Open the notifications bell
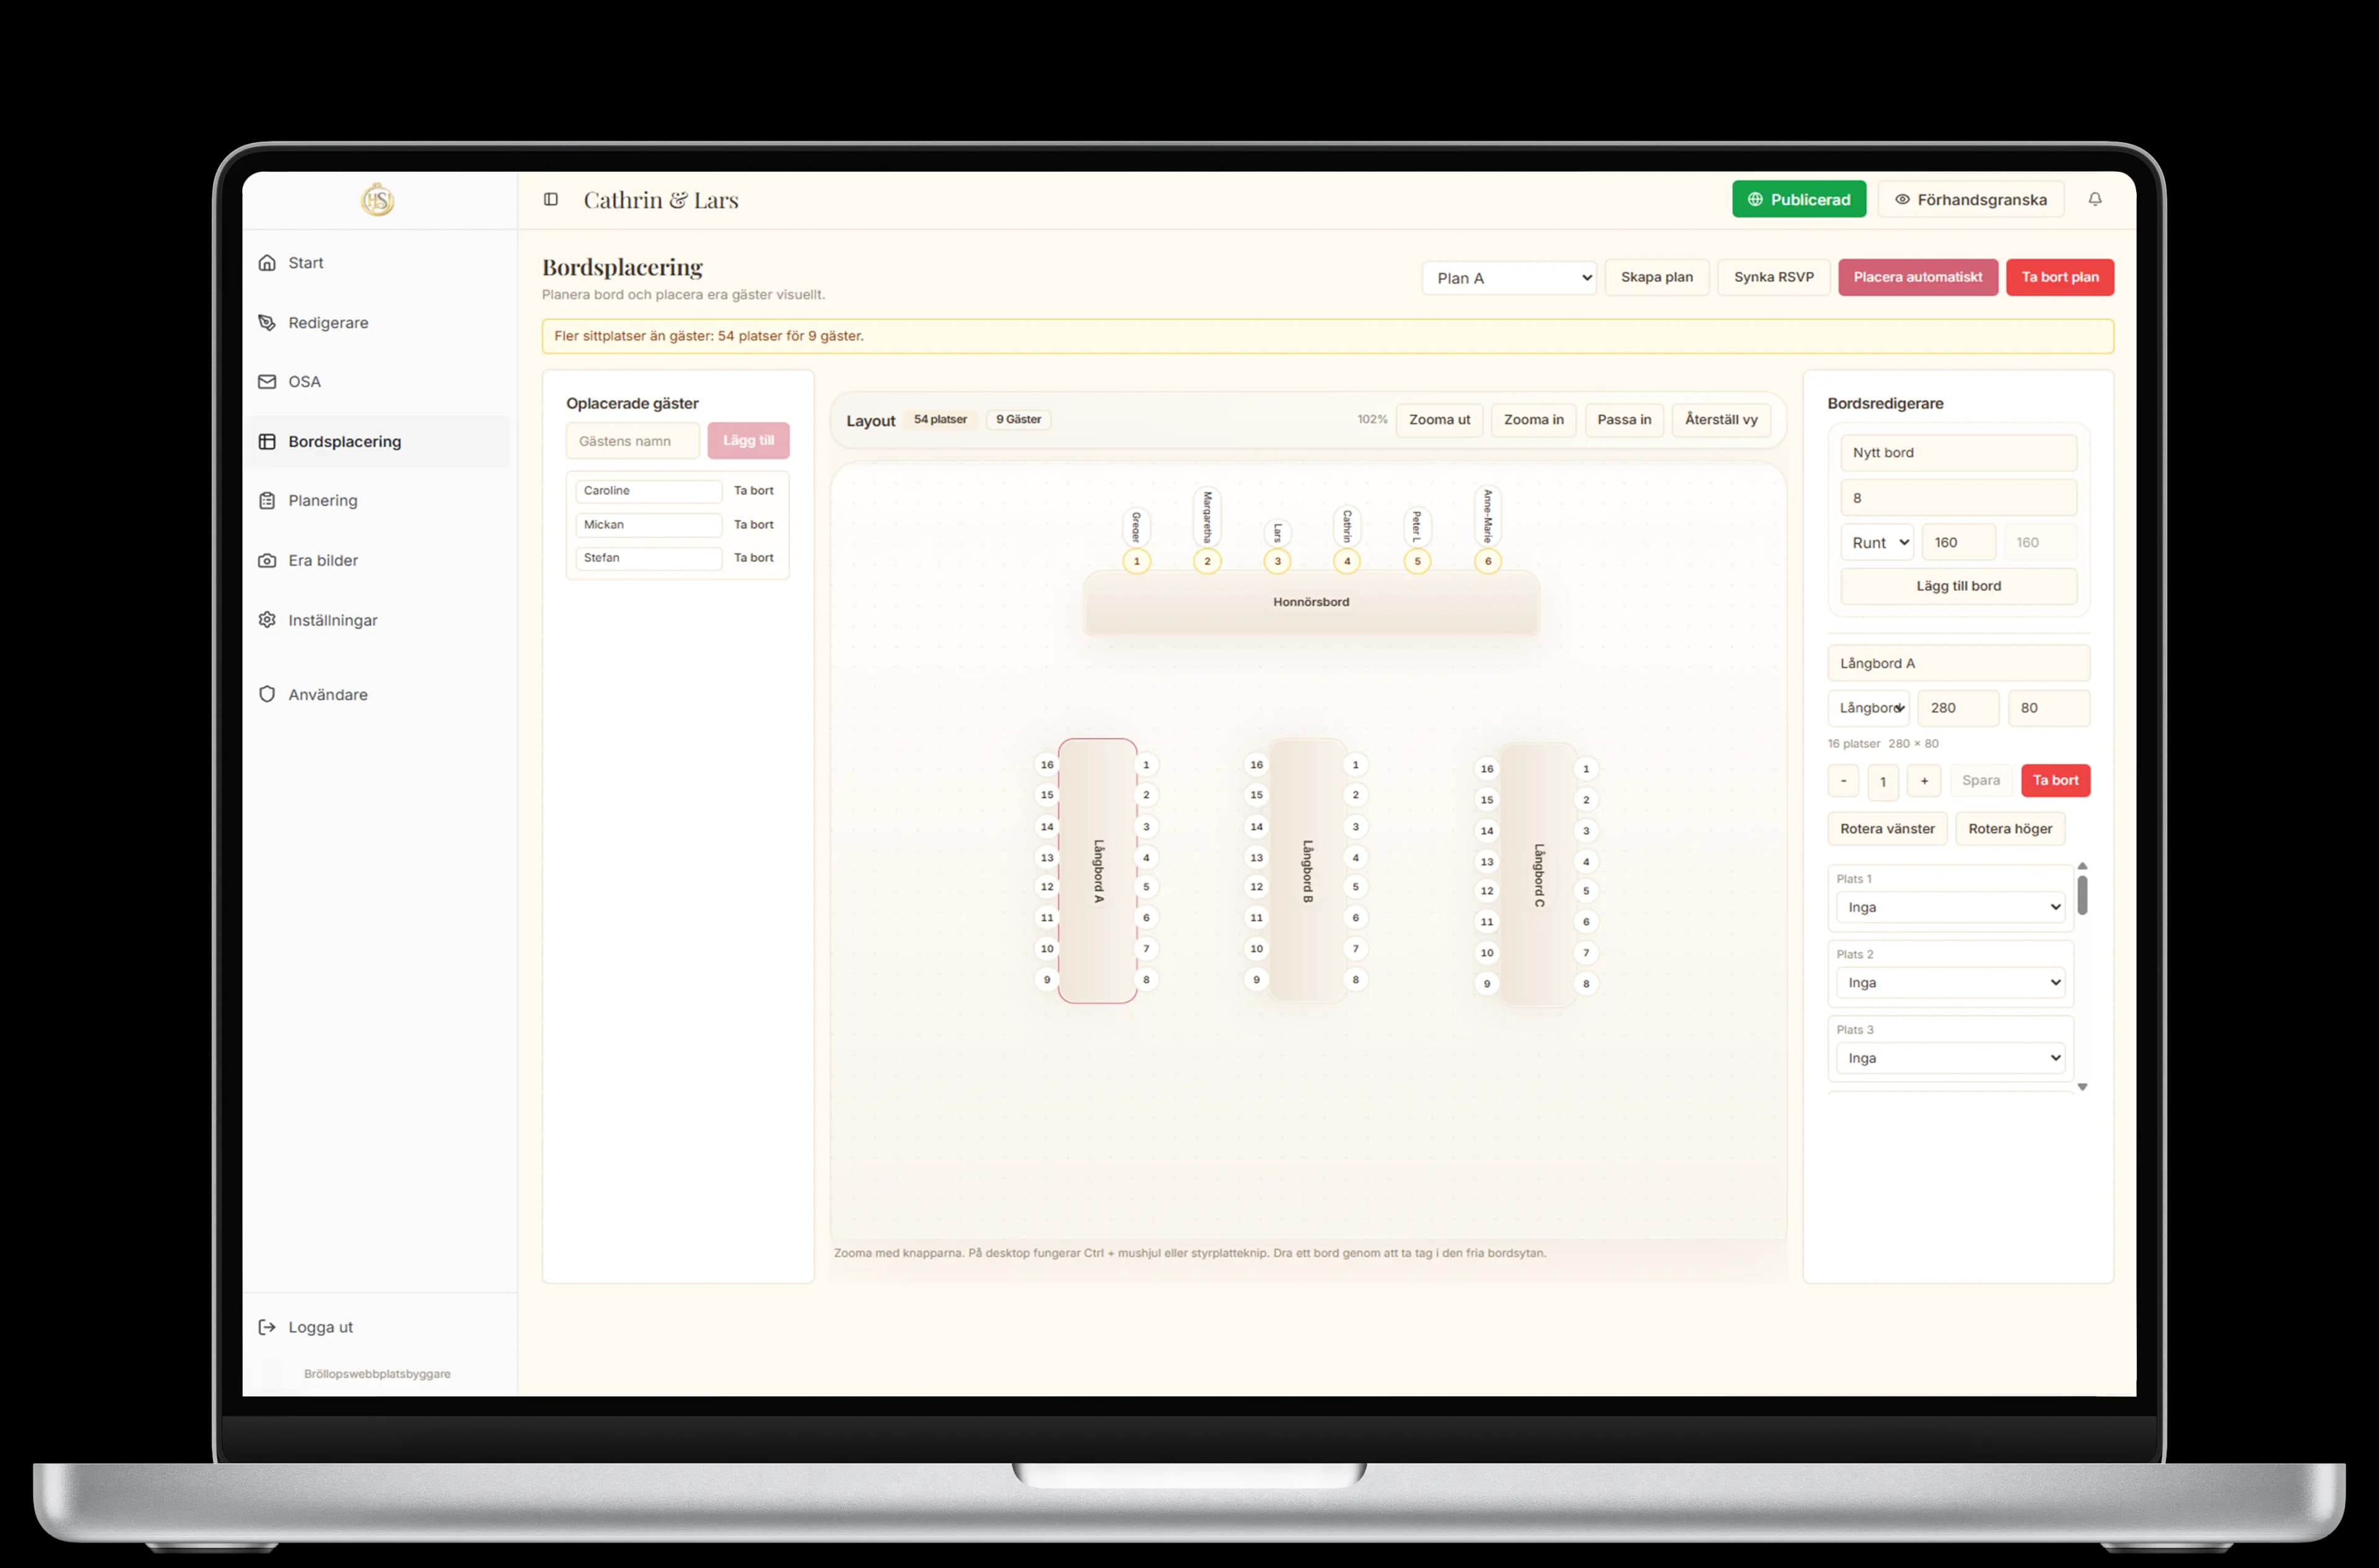The image size is (2379, 1568). pyautogui.click(x=2094, y=199)
